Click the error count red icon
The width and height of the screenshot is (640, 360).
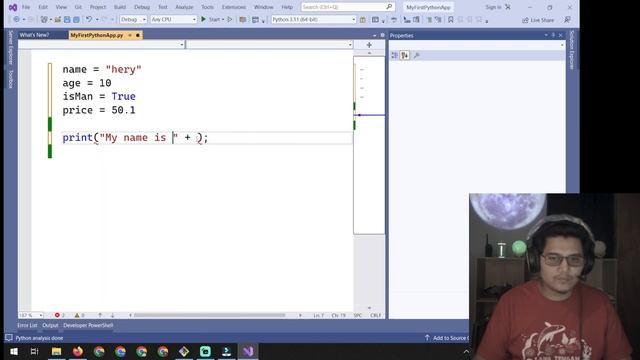[57, 315]
